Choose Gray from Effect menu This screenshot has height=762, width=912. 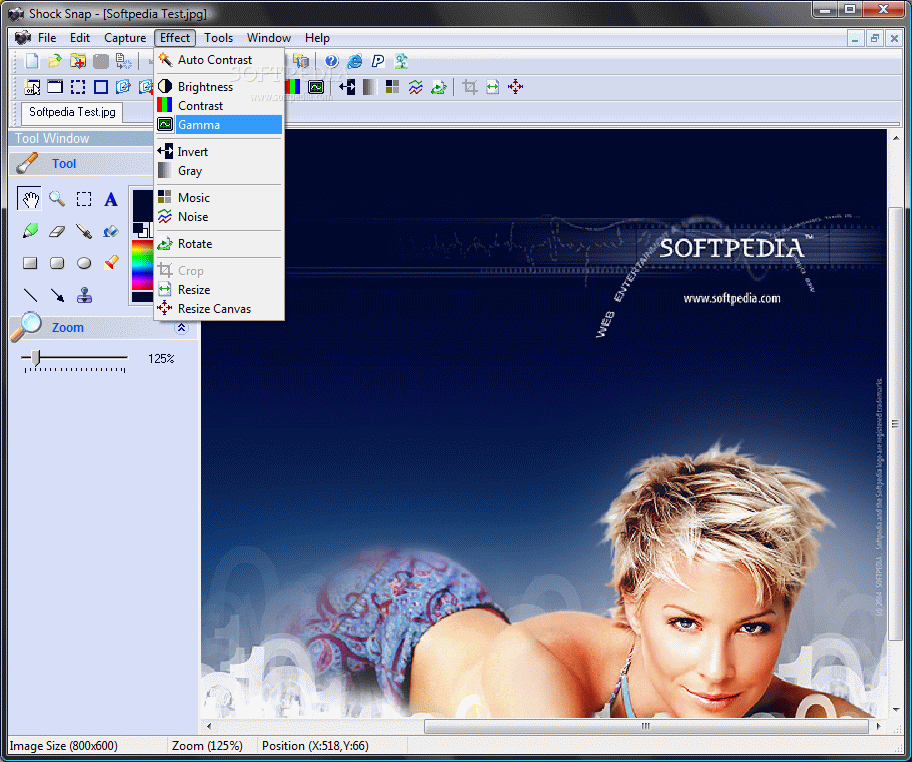(x=219, y=171)
